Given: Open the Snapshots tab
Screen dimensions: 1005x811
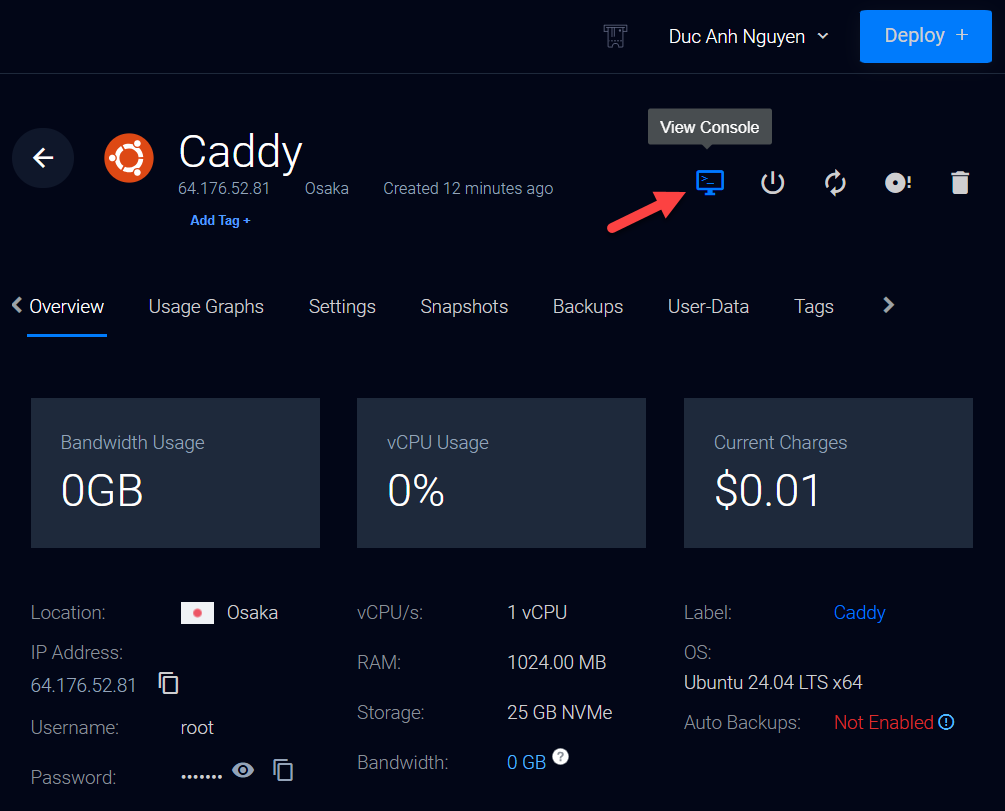Looking at the screenshot, I should [x=464, y=307].
